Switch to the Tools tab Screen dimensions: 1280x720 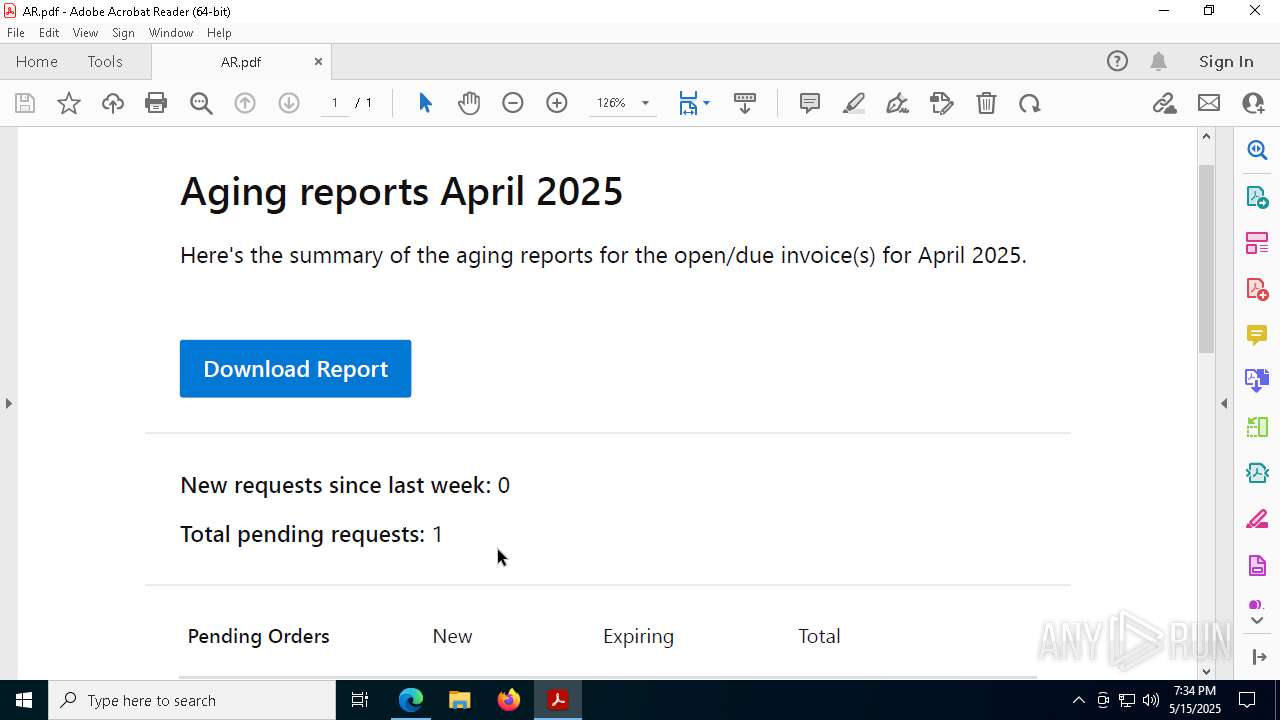pyautogui.click(x=105, y=62)
